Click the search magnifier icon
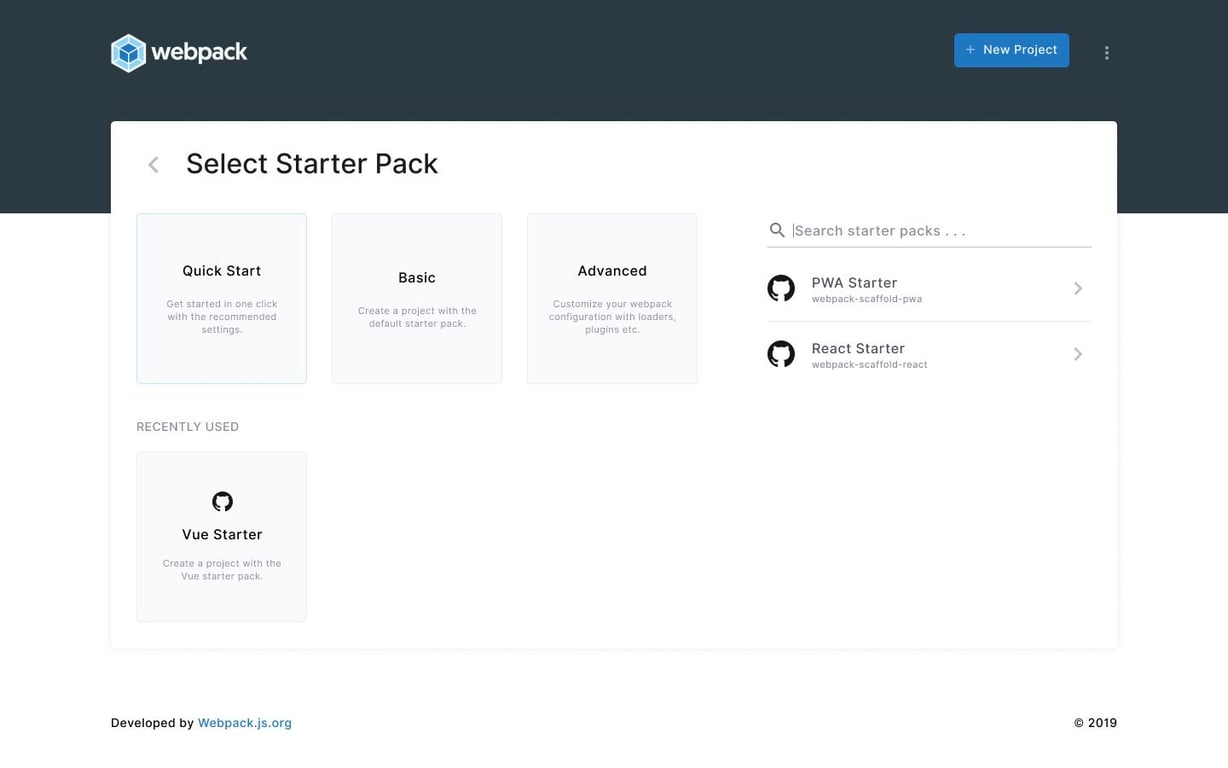This screenshot has height=768, width=1228. [x=777, y=230]
